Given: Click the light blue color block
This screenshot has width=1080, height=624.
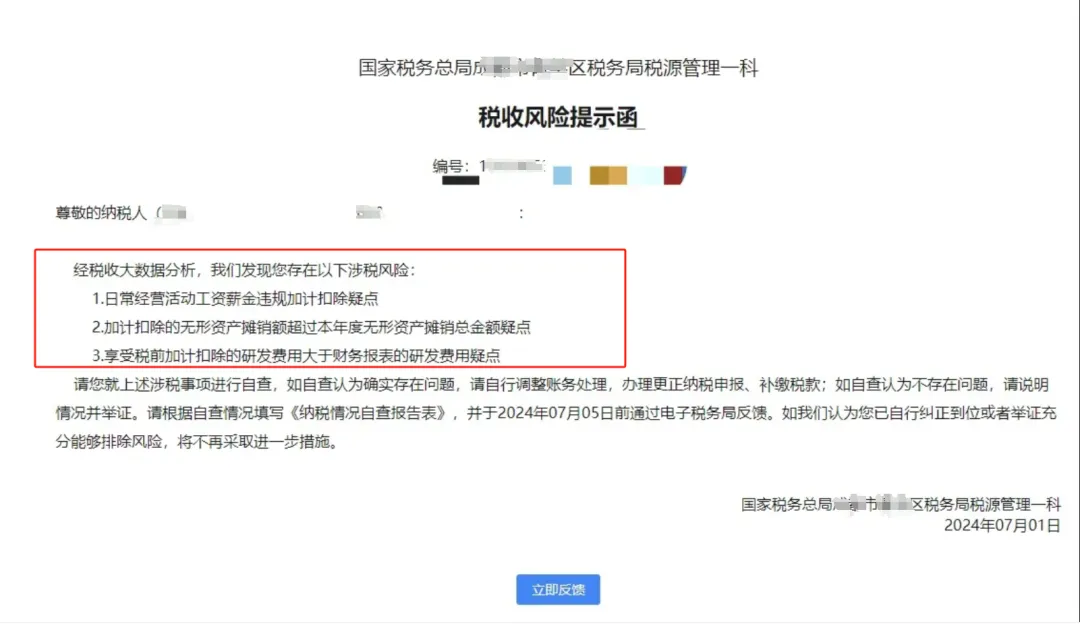Looking at the screenshot, I should (x=562, y=176).
